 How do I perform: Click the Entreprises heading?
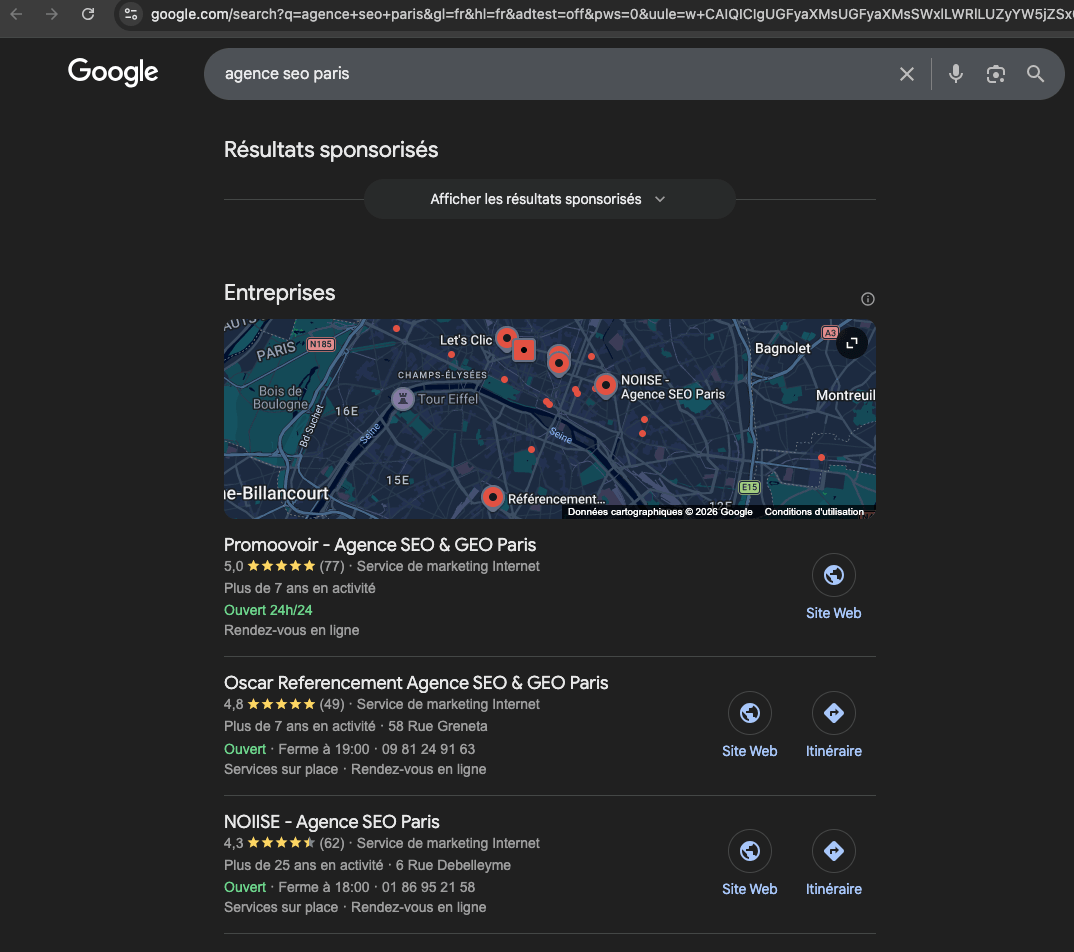(279, 293)
